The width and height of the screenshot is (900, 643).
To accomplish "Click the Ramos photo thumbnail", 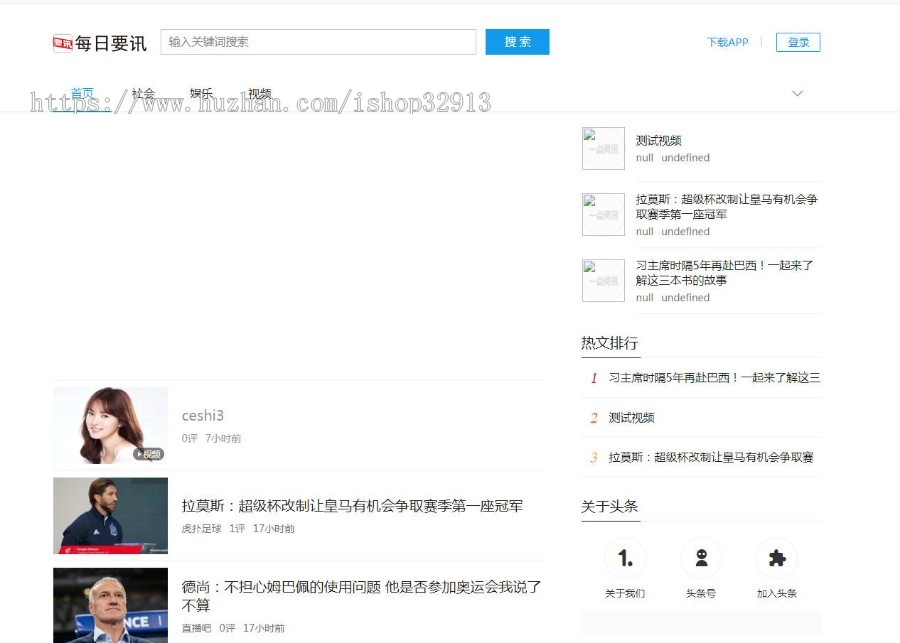I will pyautogui.click(x=110, y=514).
